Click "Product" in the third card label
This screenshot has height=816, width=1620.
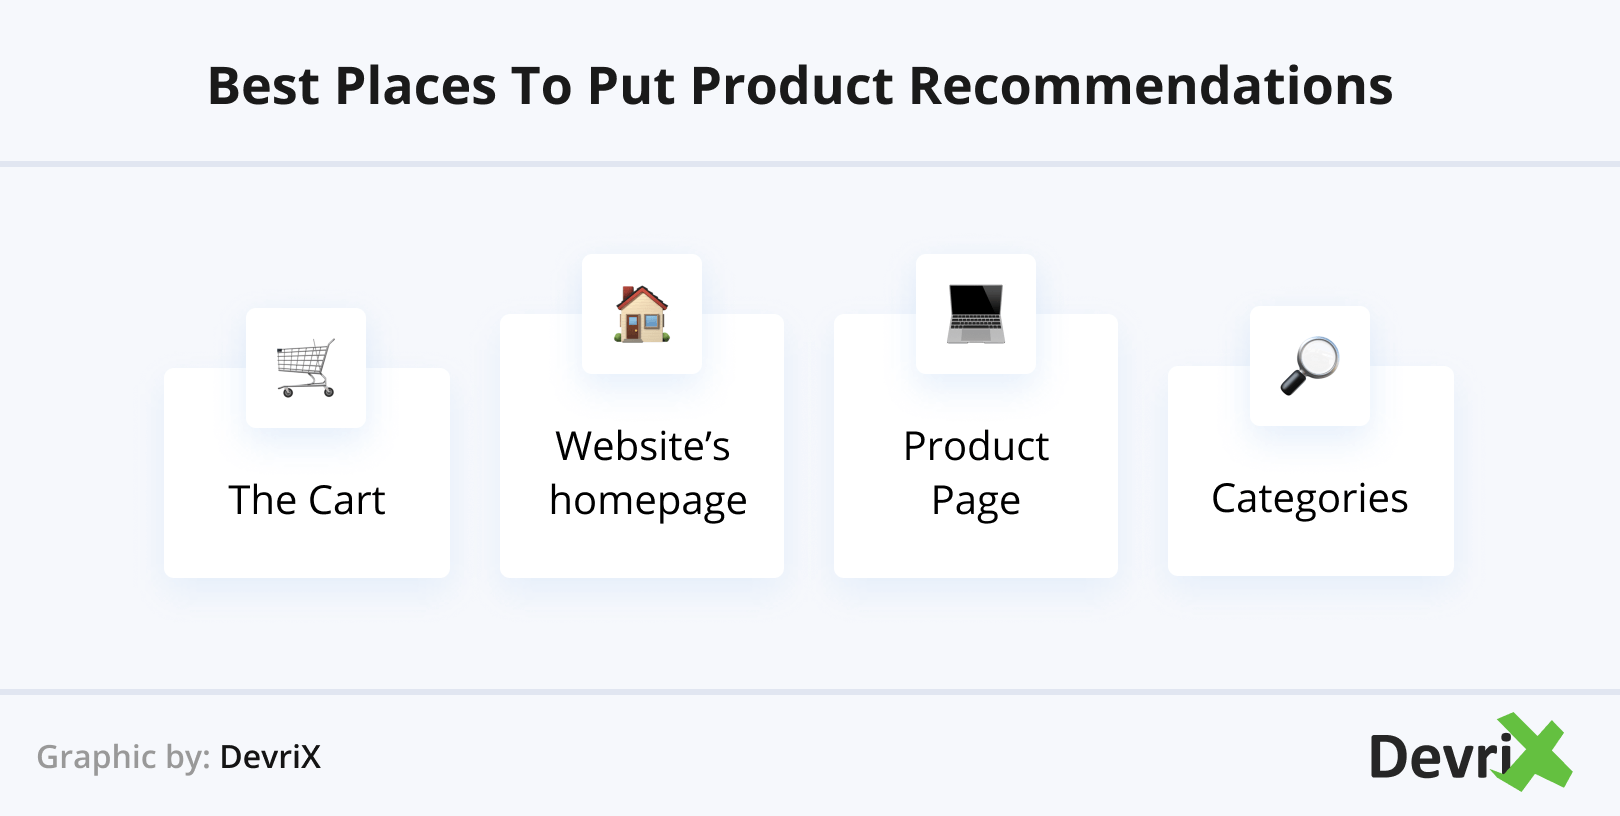coord(976,446)
